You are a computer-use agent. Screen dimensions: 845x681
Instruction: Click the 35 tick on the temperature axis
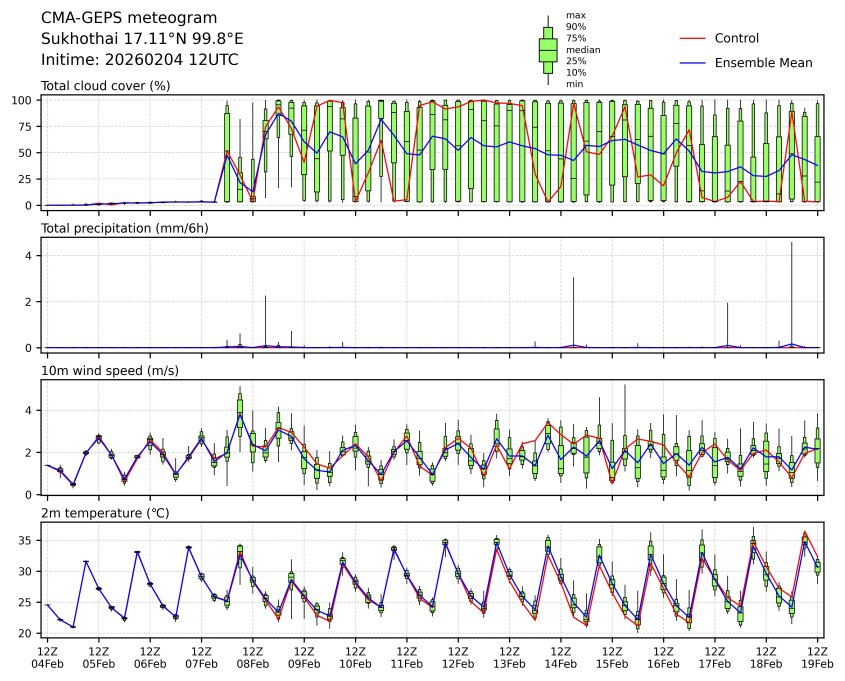[x=30, y=541]
